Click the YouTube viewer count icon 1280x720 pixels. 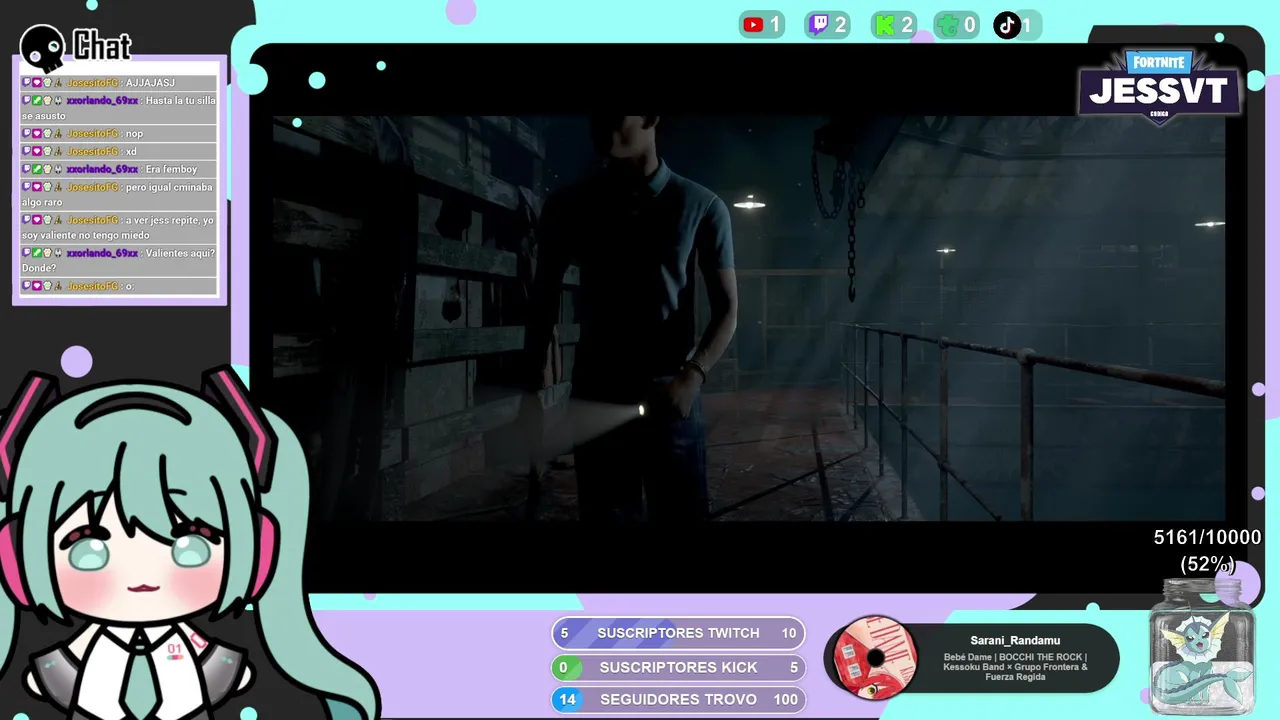(x=753, y=25)
